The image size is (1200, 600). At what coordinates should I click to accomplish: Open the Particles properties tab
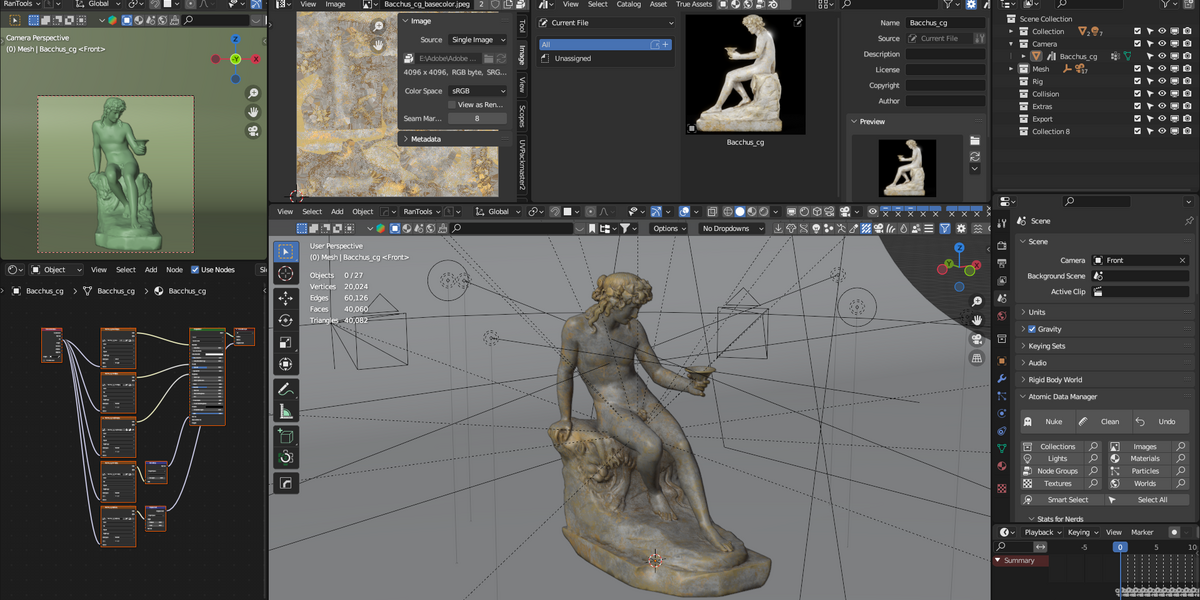1002,396
